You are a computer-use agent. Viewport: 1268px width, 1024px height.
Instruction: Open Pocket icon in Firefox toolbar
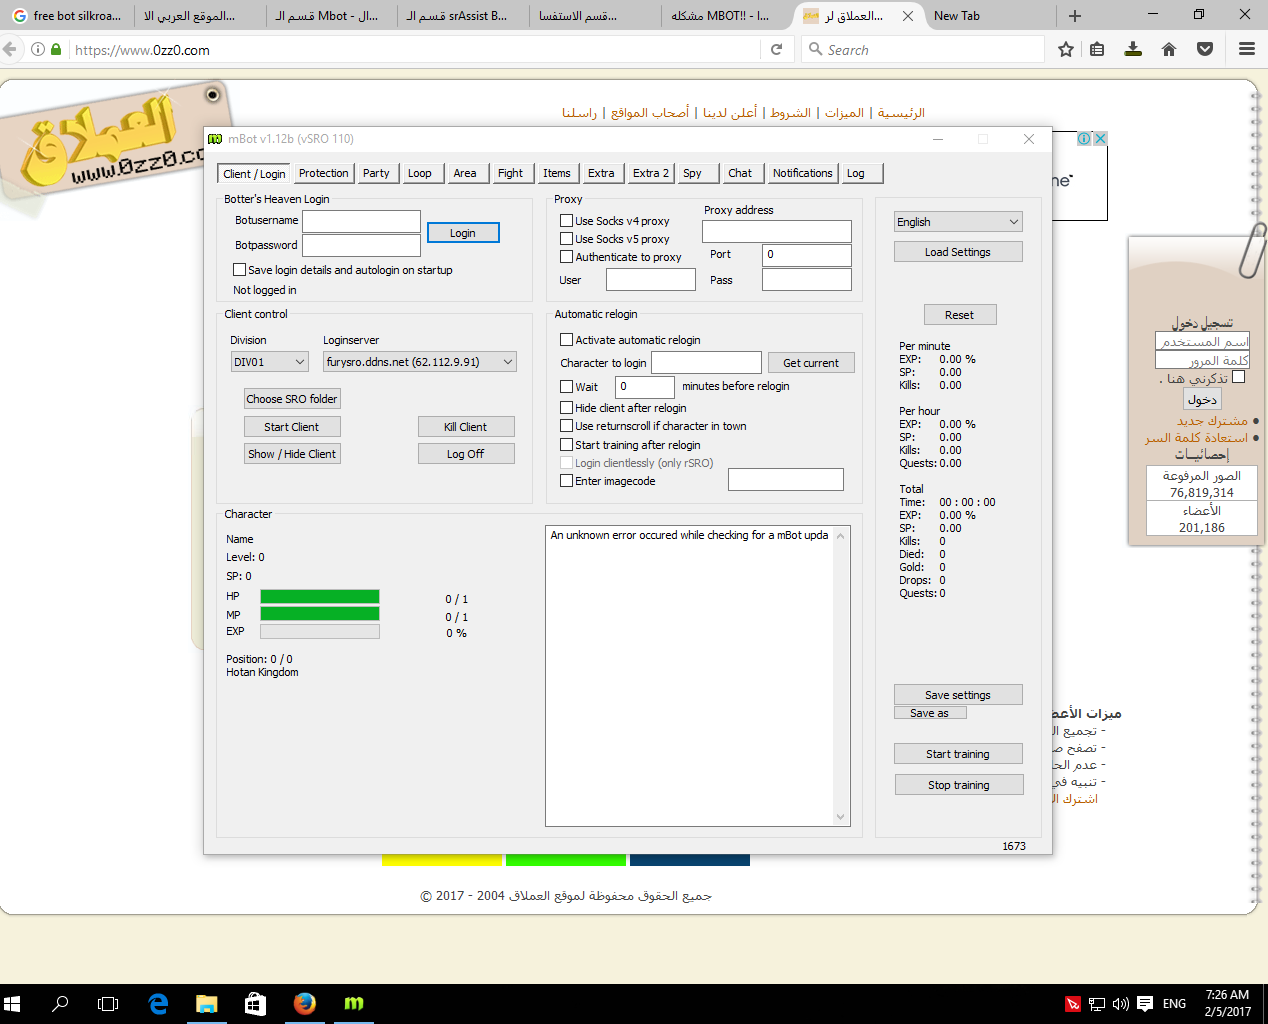[1205, 49]
